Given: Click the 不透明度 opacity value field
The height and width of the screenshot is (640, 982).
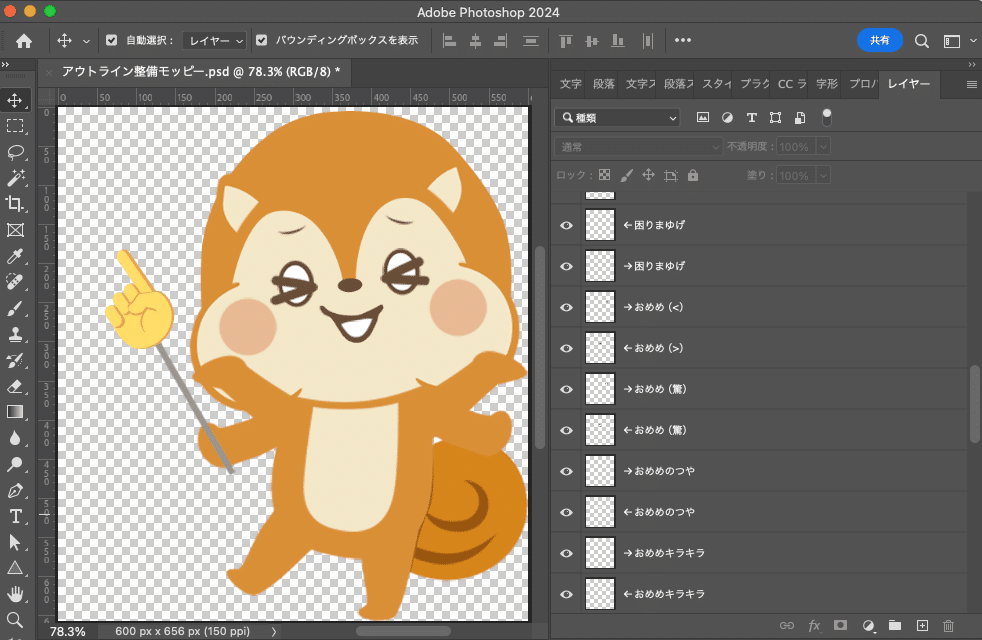Looking at the screenshot, I should tap(795, 147).
